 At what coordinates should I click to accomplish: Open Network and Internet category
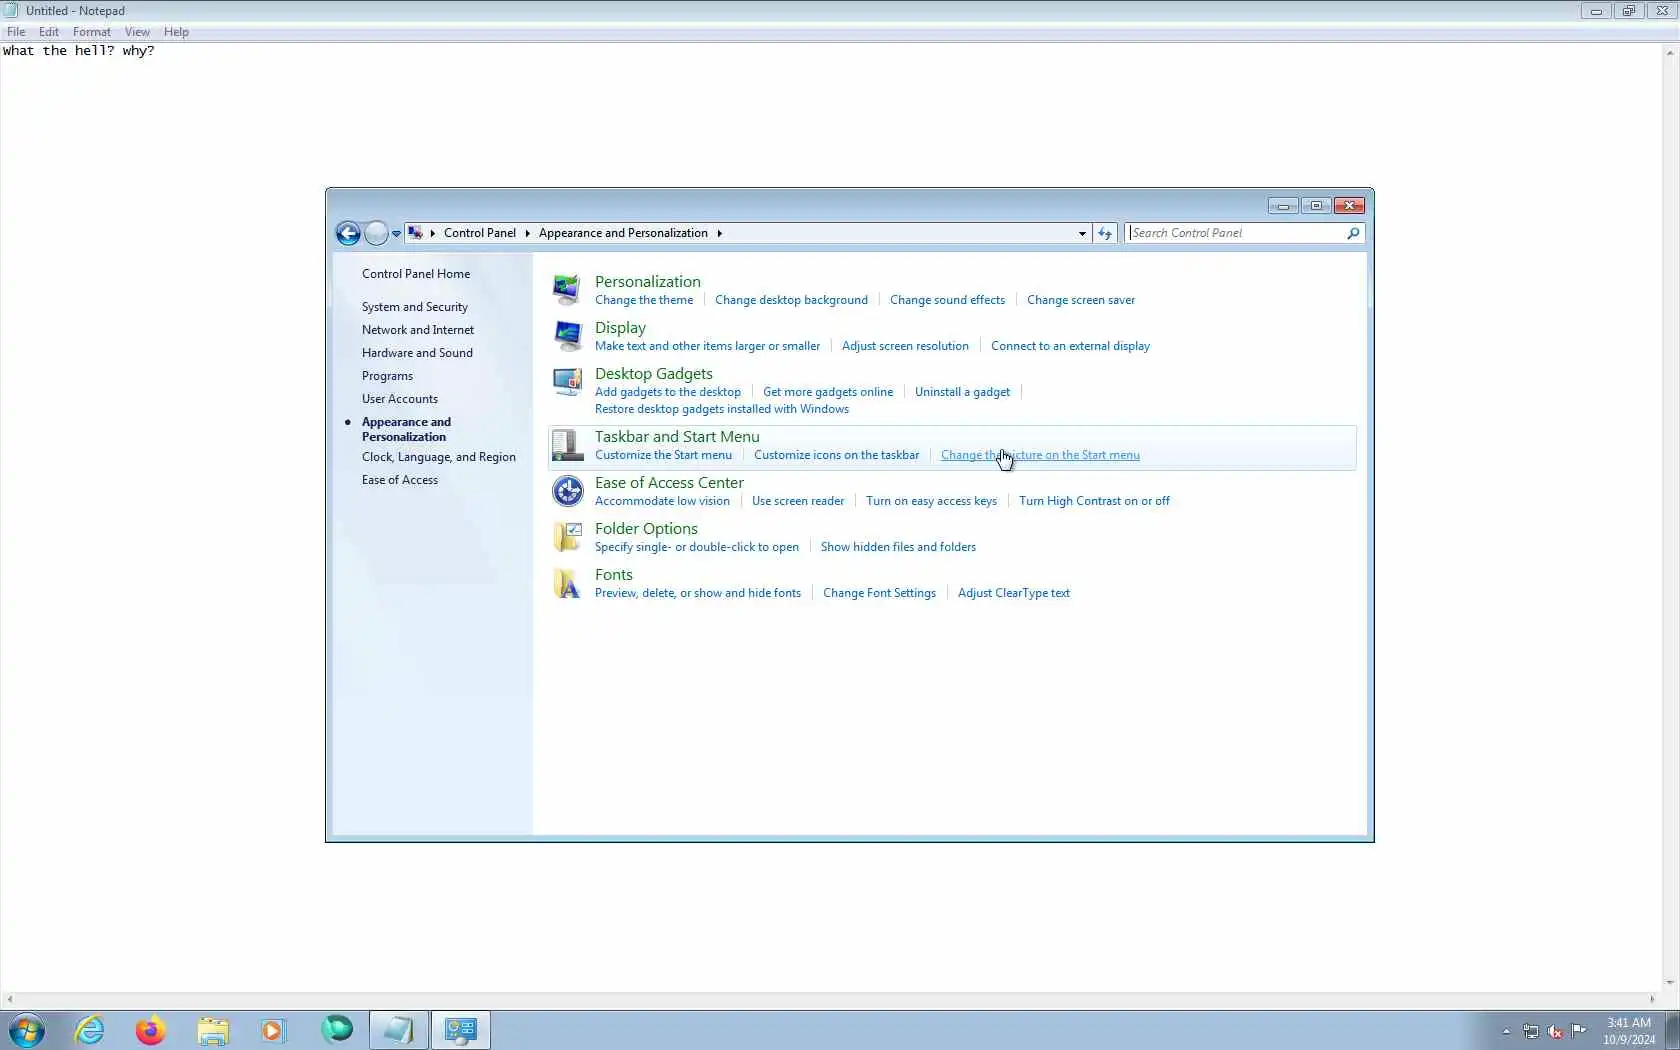coord(418,330)
